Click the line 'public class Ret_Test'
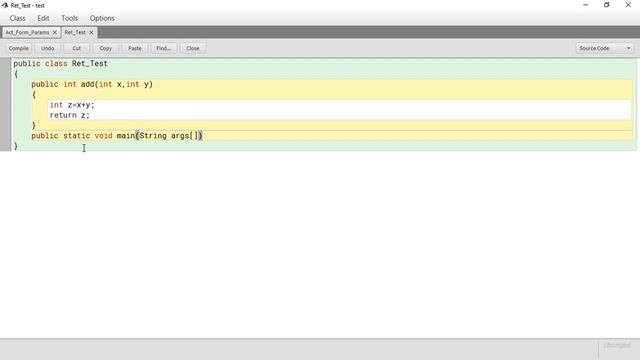Image resolution: width=640 pixels, height=360 pixels. tap(60, 64)
